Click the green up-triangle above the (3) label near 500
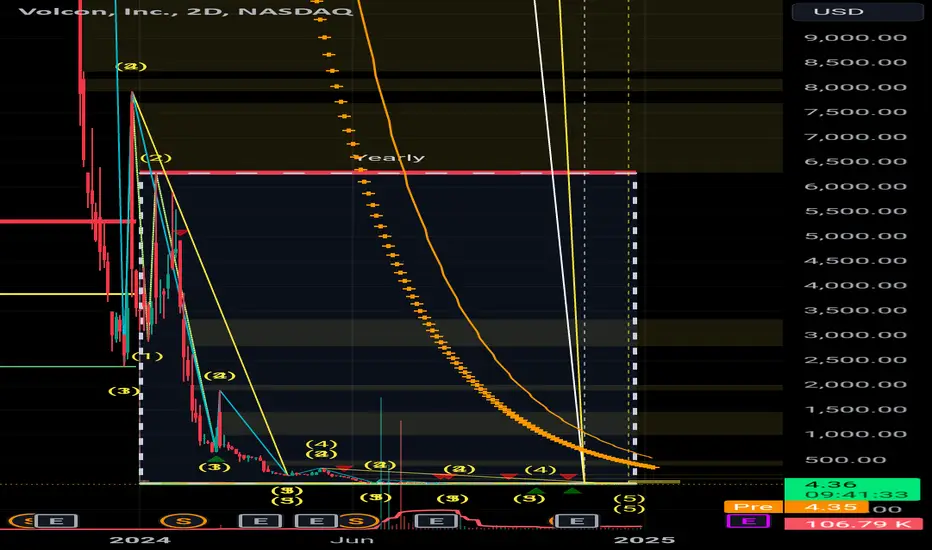Screen dimensions: 932x550 pyautogui.click(x=215, y=458)
